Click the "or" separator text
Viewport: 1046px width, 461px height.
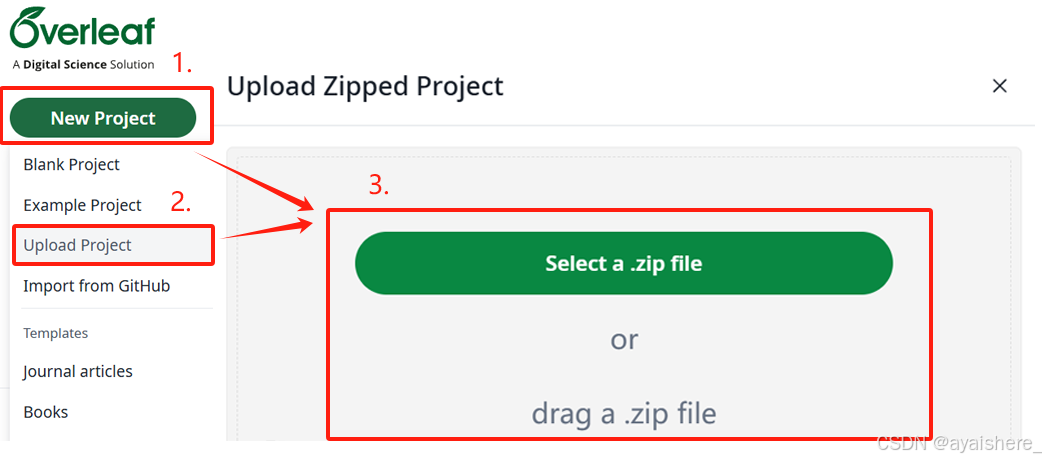click(624, 340)
